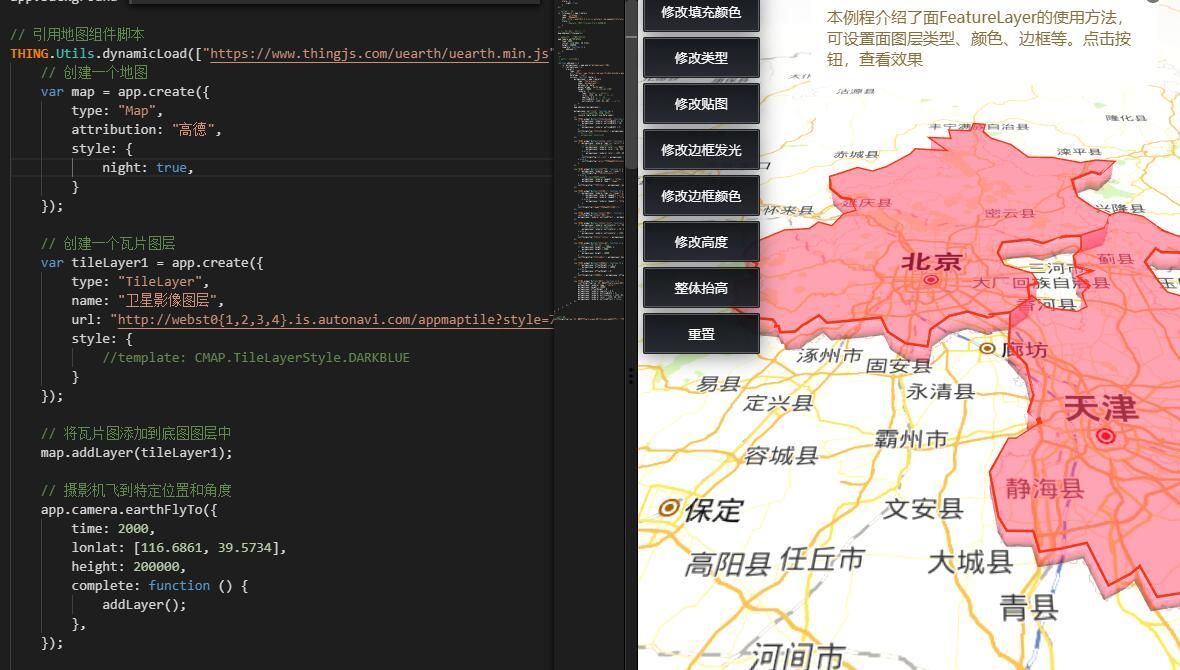Open the autonavi appmaptile URL in code
The image size is (1180, 670).
(335, 319)
